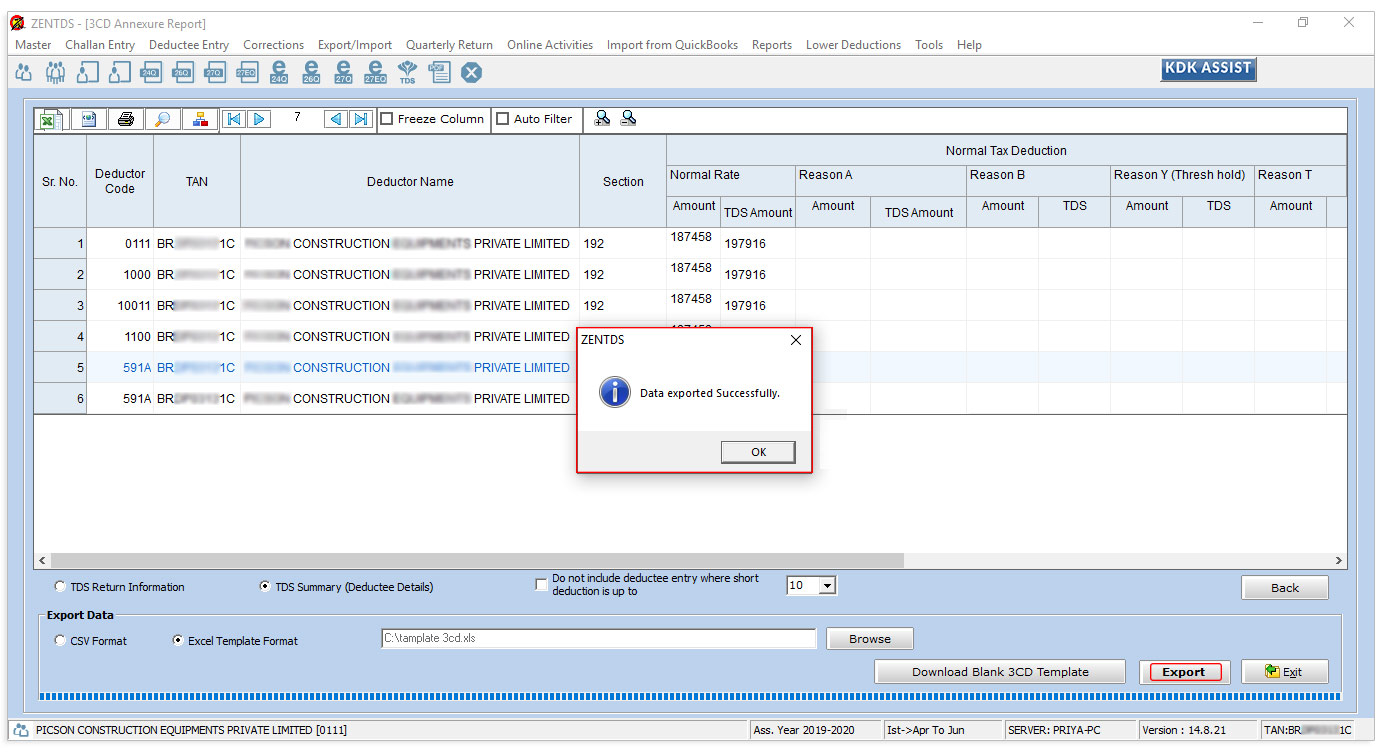Click the PDF document icon in the toolbar
1385x752 pixels.
[x=439, y=72]
